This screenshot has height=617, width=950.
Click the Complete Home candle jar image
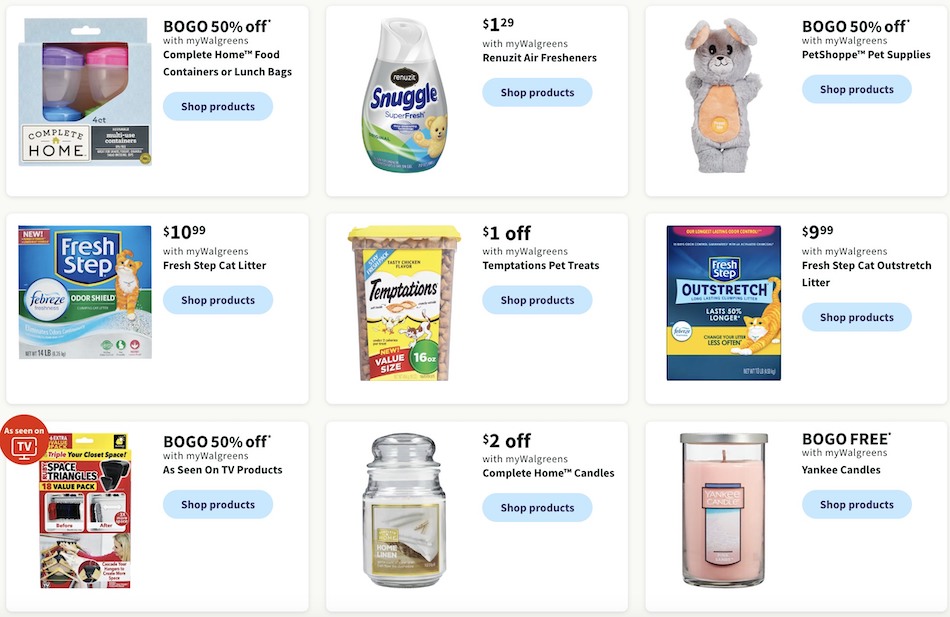coord(404,510)
